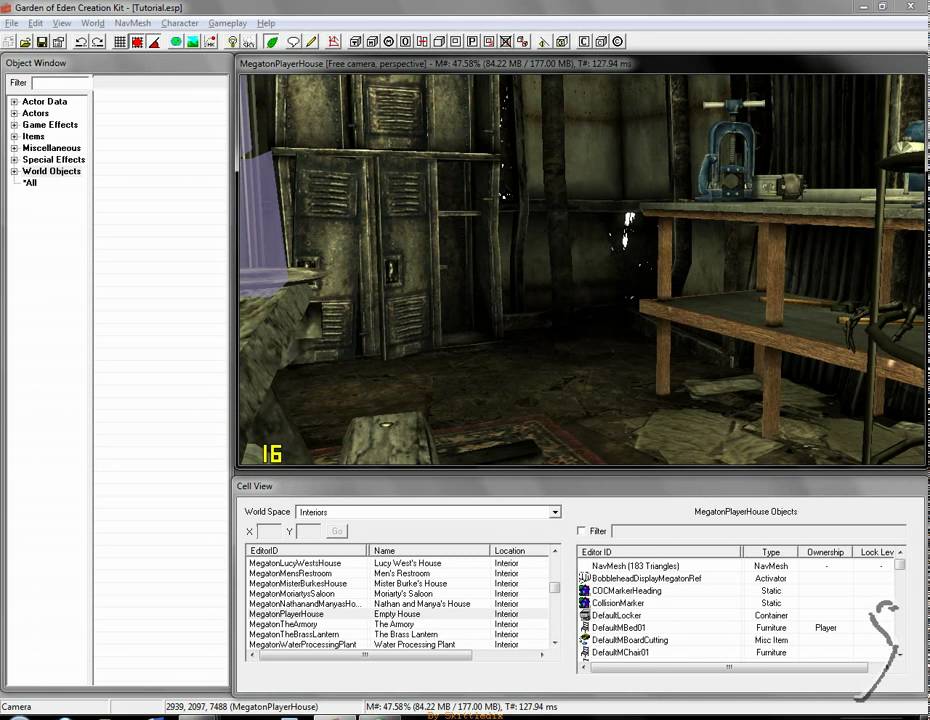Click the last circle icon on toolbar
This screenshot has height=720, width=930.
pyautogui.click(x=617, y=42)
